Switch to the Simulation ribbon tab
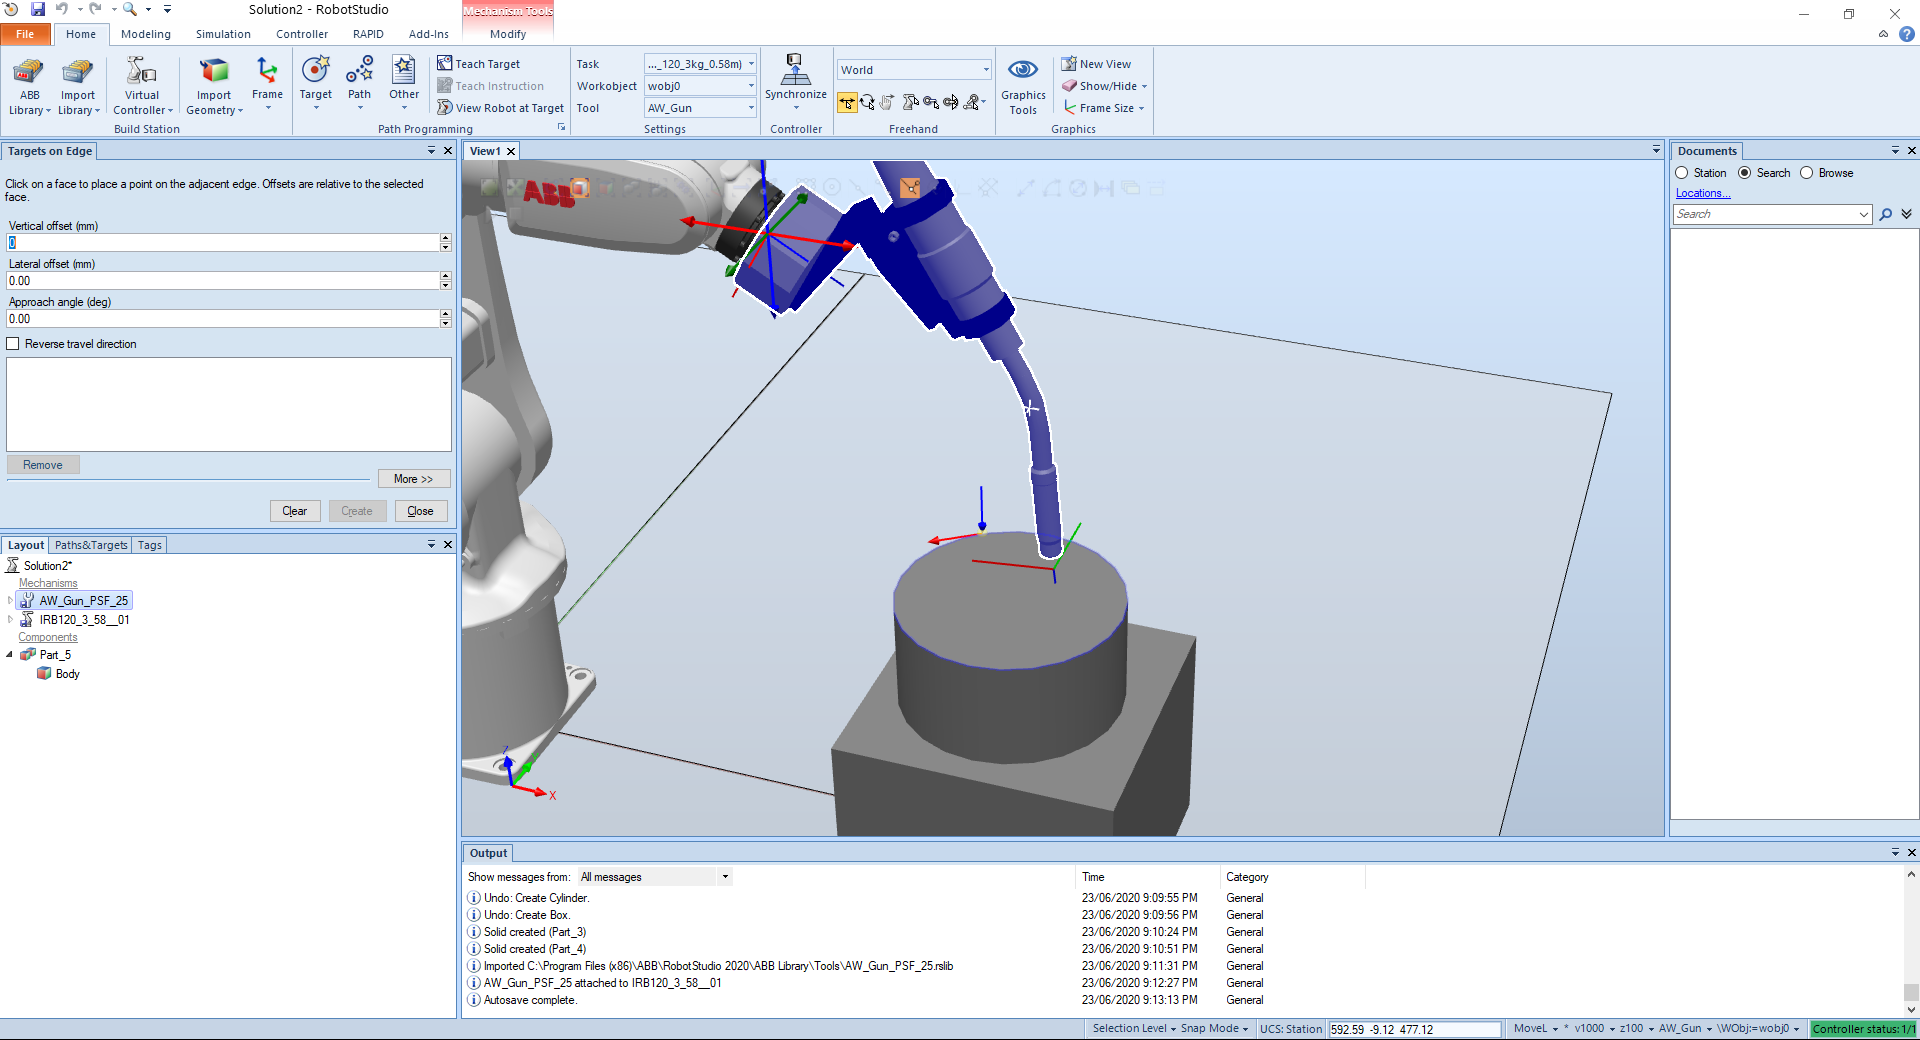 click(223, 34)
